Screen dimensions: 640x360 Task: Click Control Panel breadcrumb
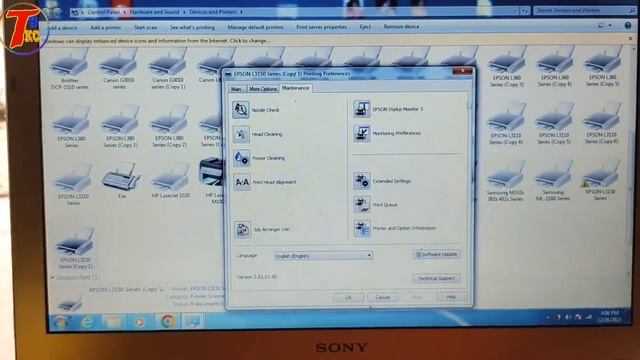click(x=104, y=12)
